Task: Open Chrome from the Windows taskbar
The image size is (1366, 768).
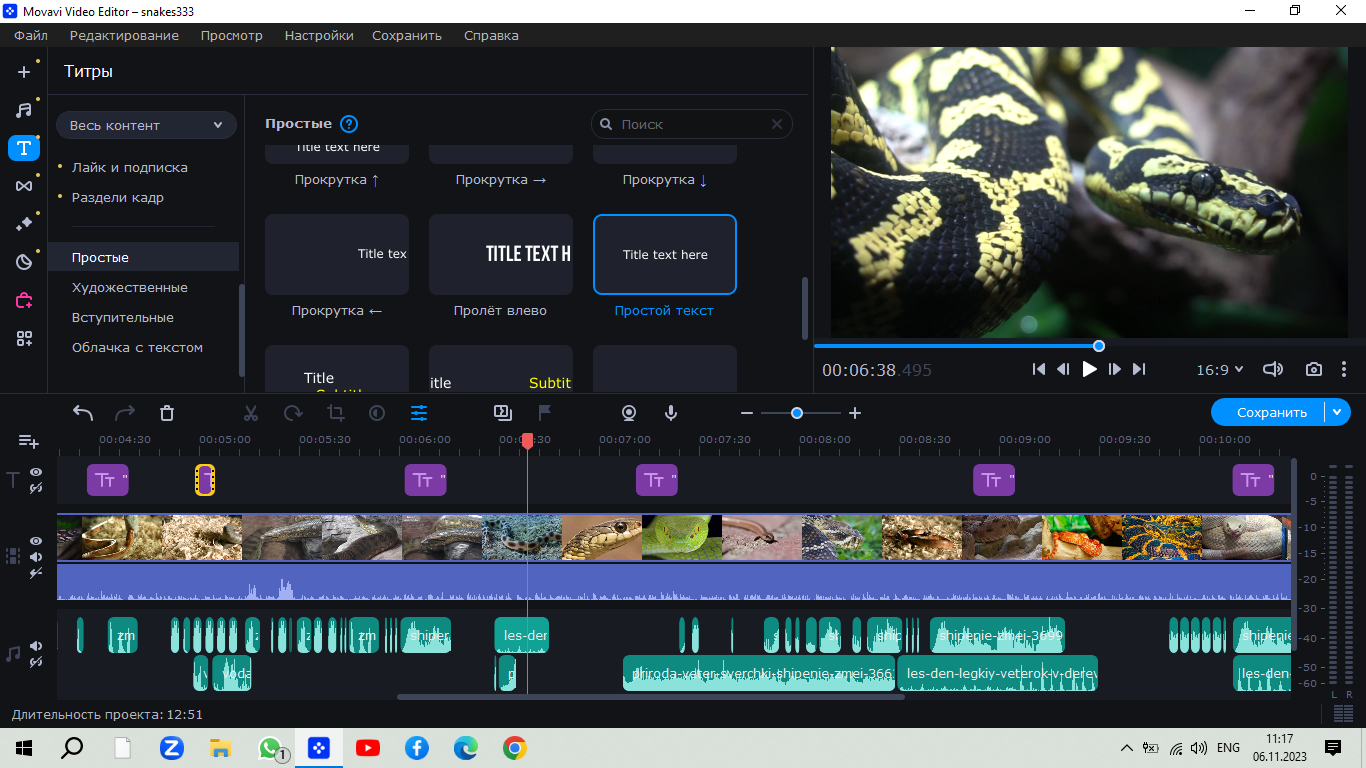Action: tap(515, 747)
